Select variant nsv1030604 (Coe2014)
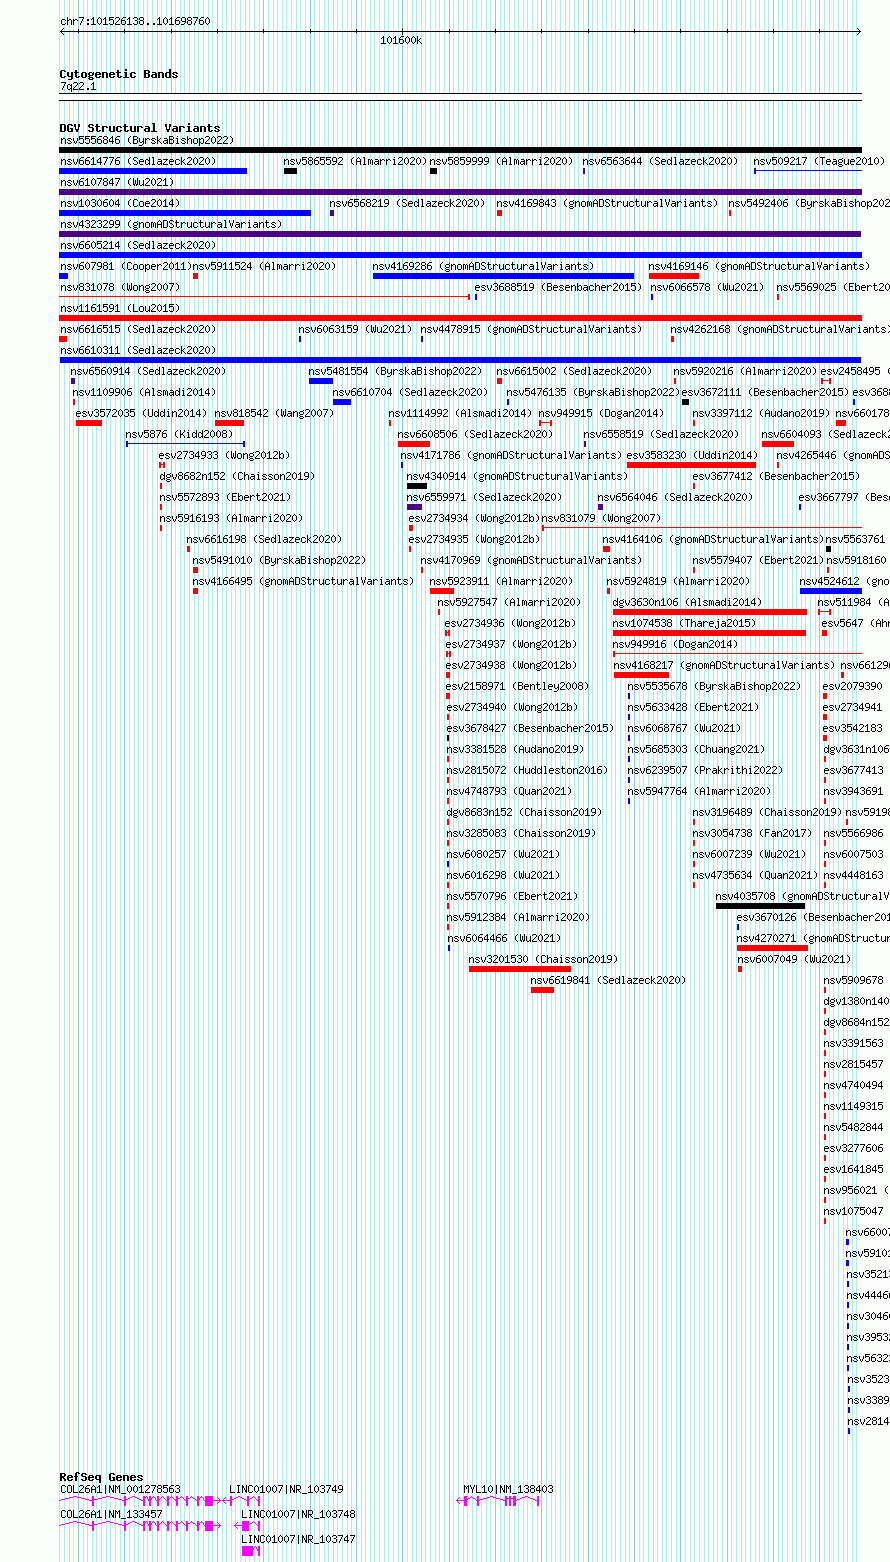The image size is (890, 1562). (x=119, y=203)
